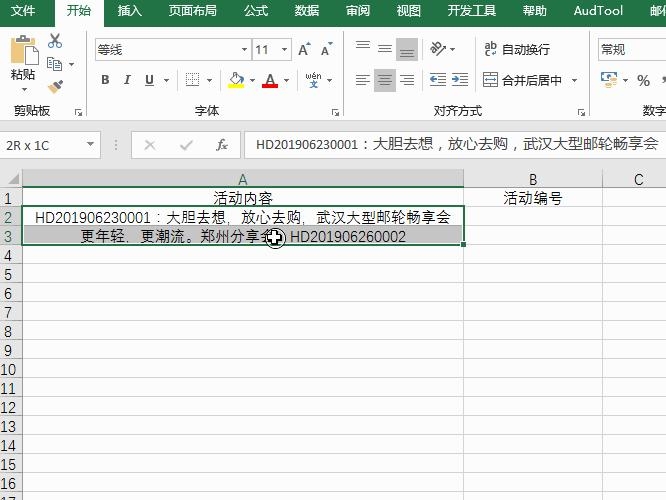Apply percent style
The image size is (666, 500).
coord(643,80)
